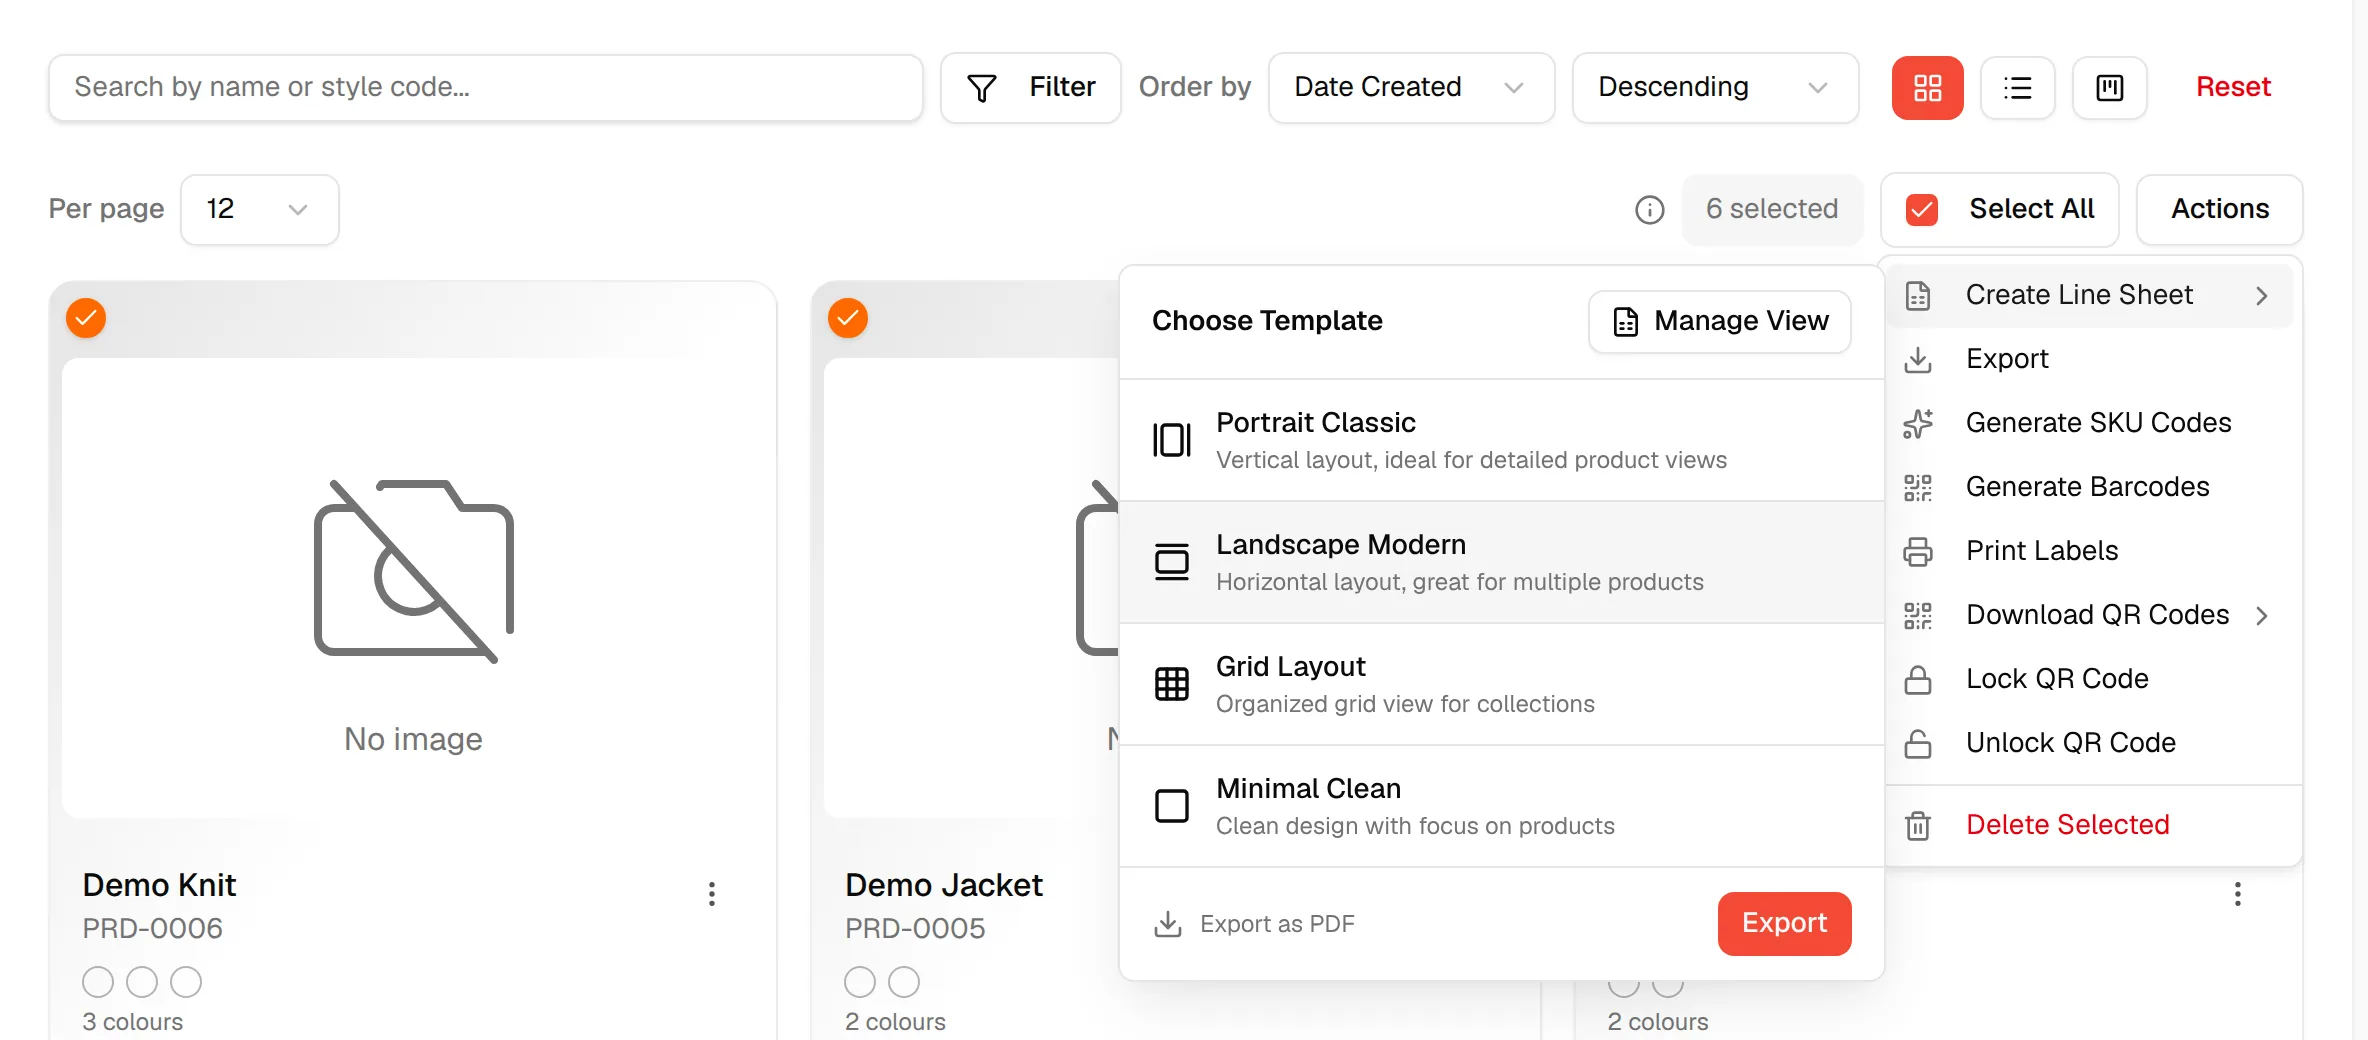Click the Generate Barcodes QR icon
Viewport: 2368px width, 1040px height.
(1918, 488)
